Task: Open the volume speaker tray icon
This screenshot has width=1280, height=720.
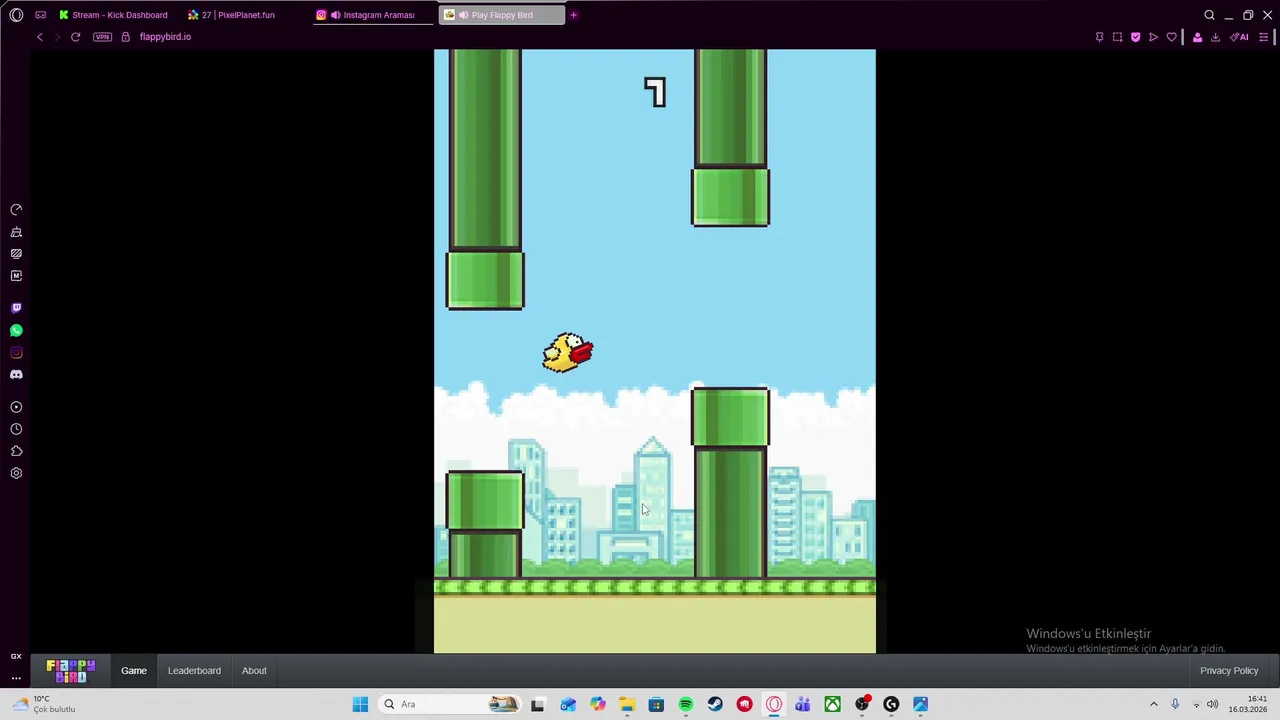Action: click(1212, 704)
